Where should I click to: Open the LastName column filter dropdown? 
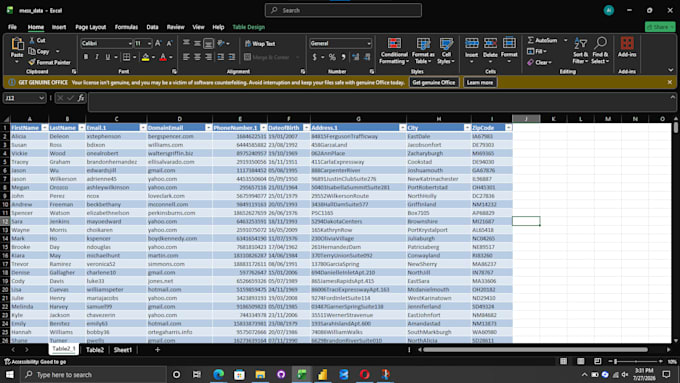(x=82, y=128)
